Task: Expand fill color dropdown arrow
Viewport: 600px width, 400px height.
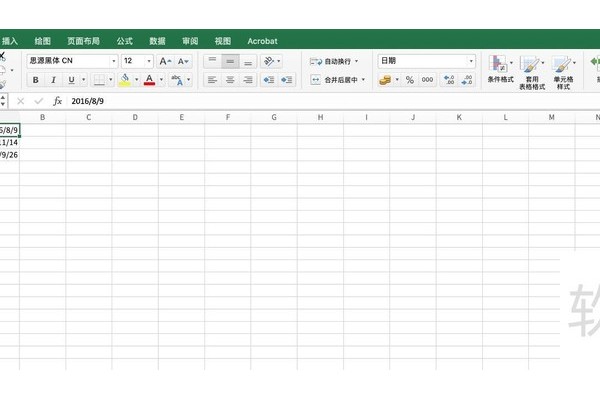Action: click(136, 80)
